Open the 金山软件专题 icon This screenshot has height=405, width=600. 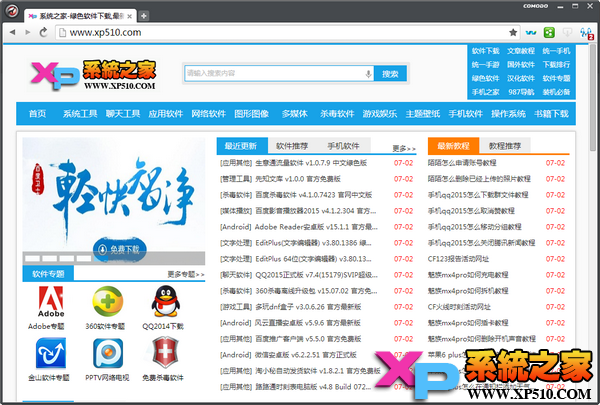[51, 353]
